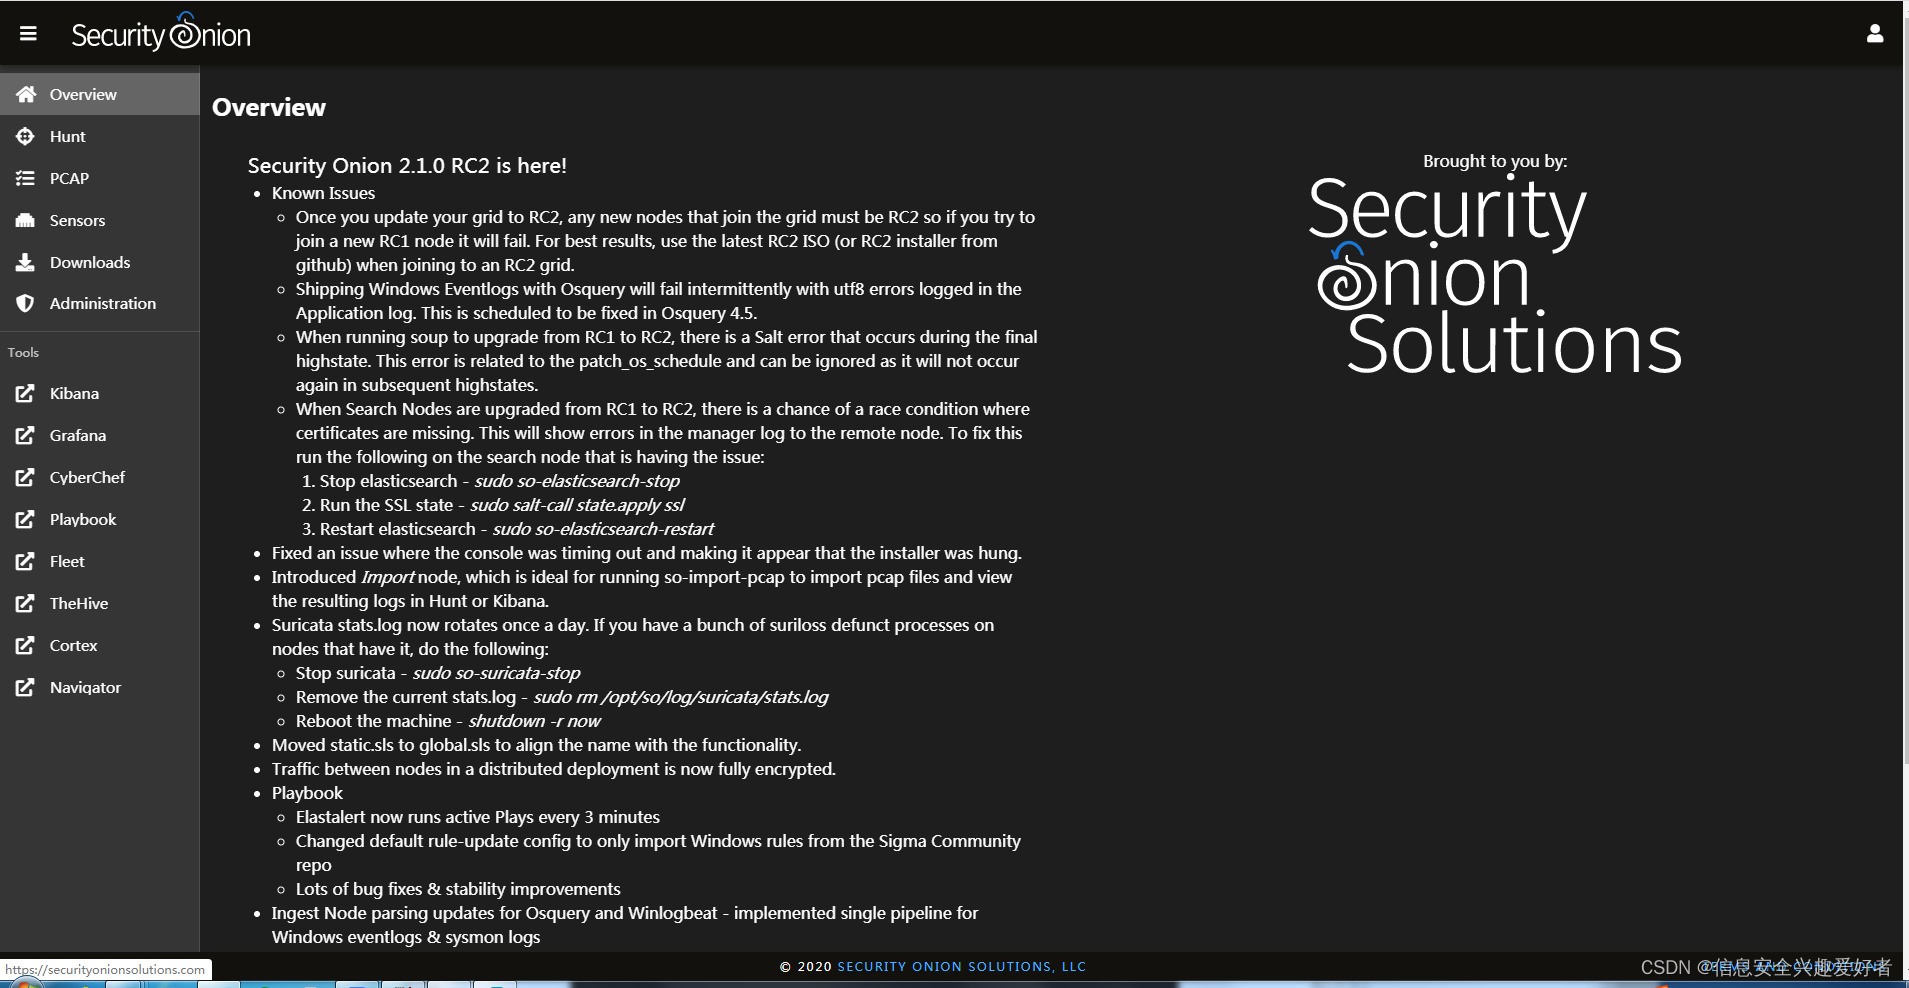Click the 'Brought to you by:' caption
Viewport: 1909px width, 988px height.
pyautogui.click(x=1495, y=161)
